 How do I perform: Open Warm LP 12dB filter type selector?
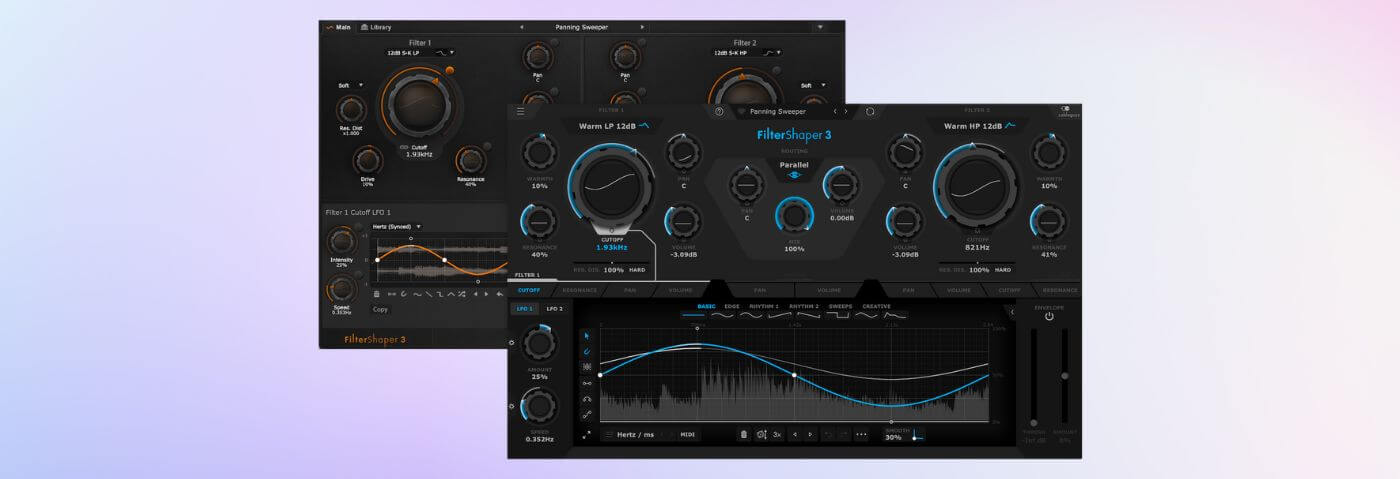coord(614,126)
